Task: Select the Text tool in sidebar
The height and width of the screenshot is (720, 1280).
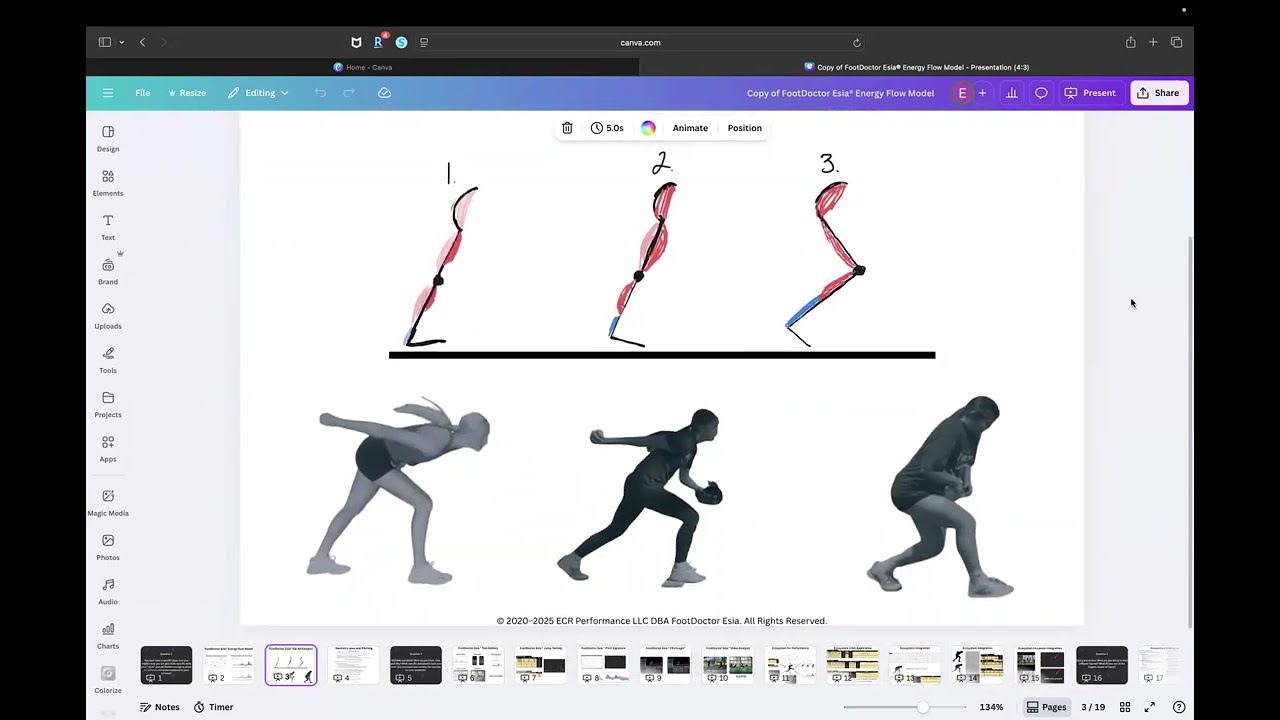Action: click(x=108, y=227)
